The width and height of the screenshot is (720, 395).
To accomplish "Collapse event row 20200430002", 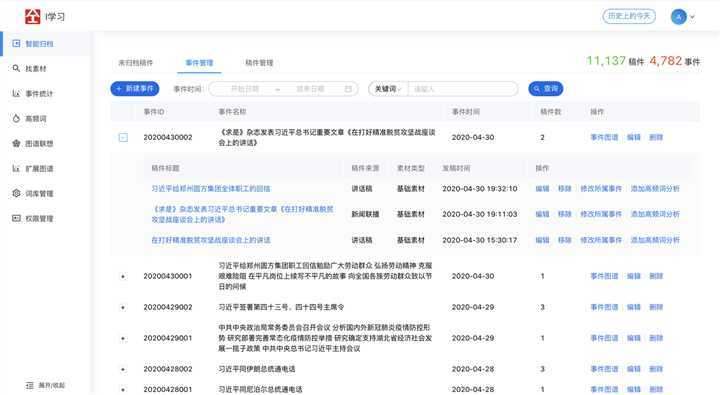I will coord(123,137).
